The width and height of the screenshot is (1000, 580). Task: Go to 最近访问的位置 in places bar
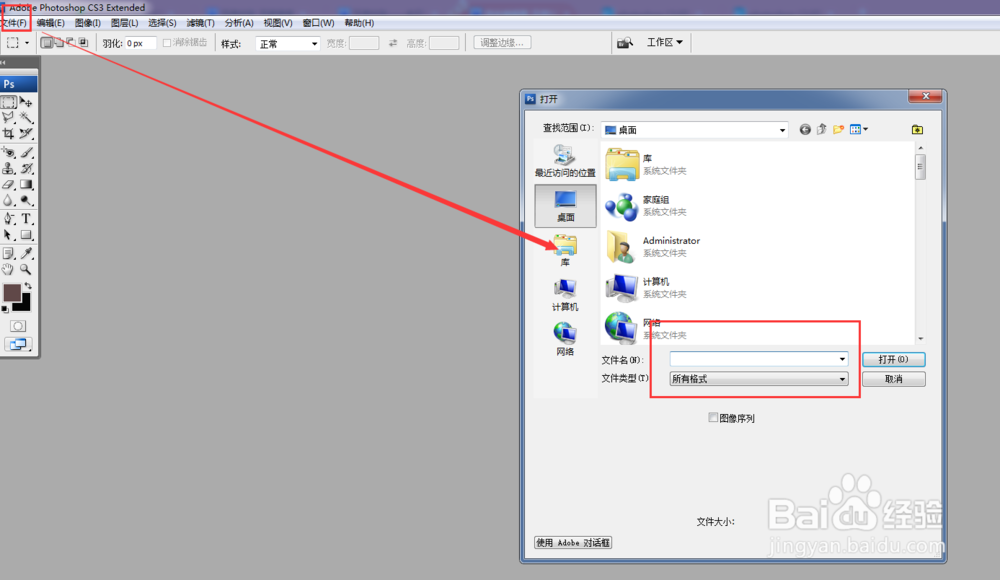coord(565,161)
